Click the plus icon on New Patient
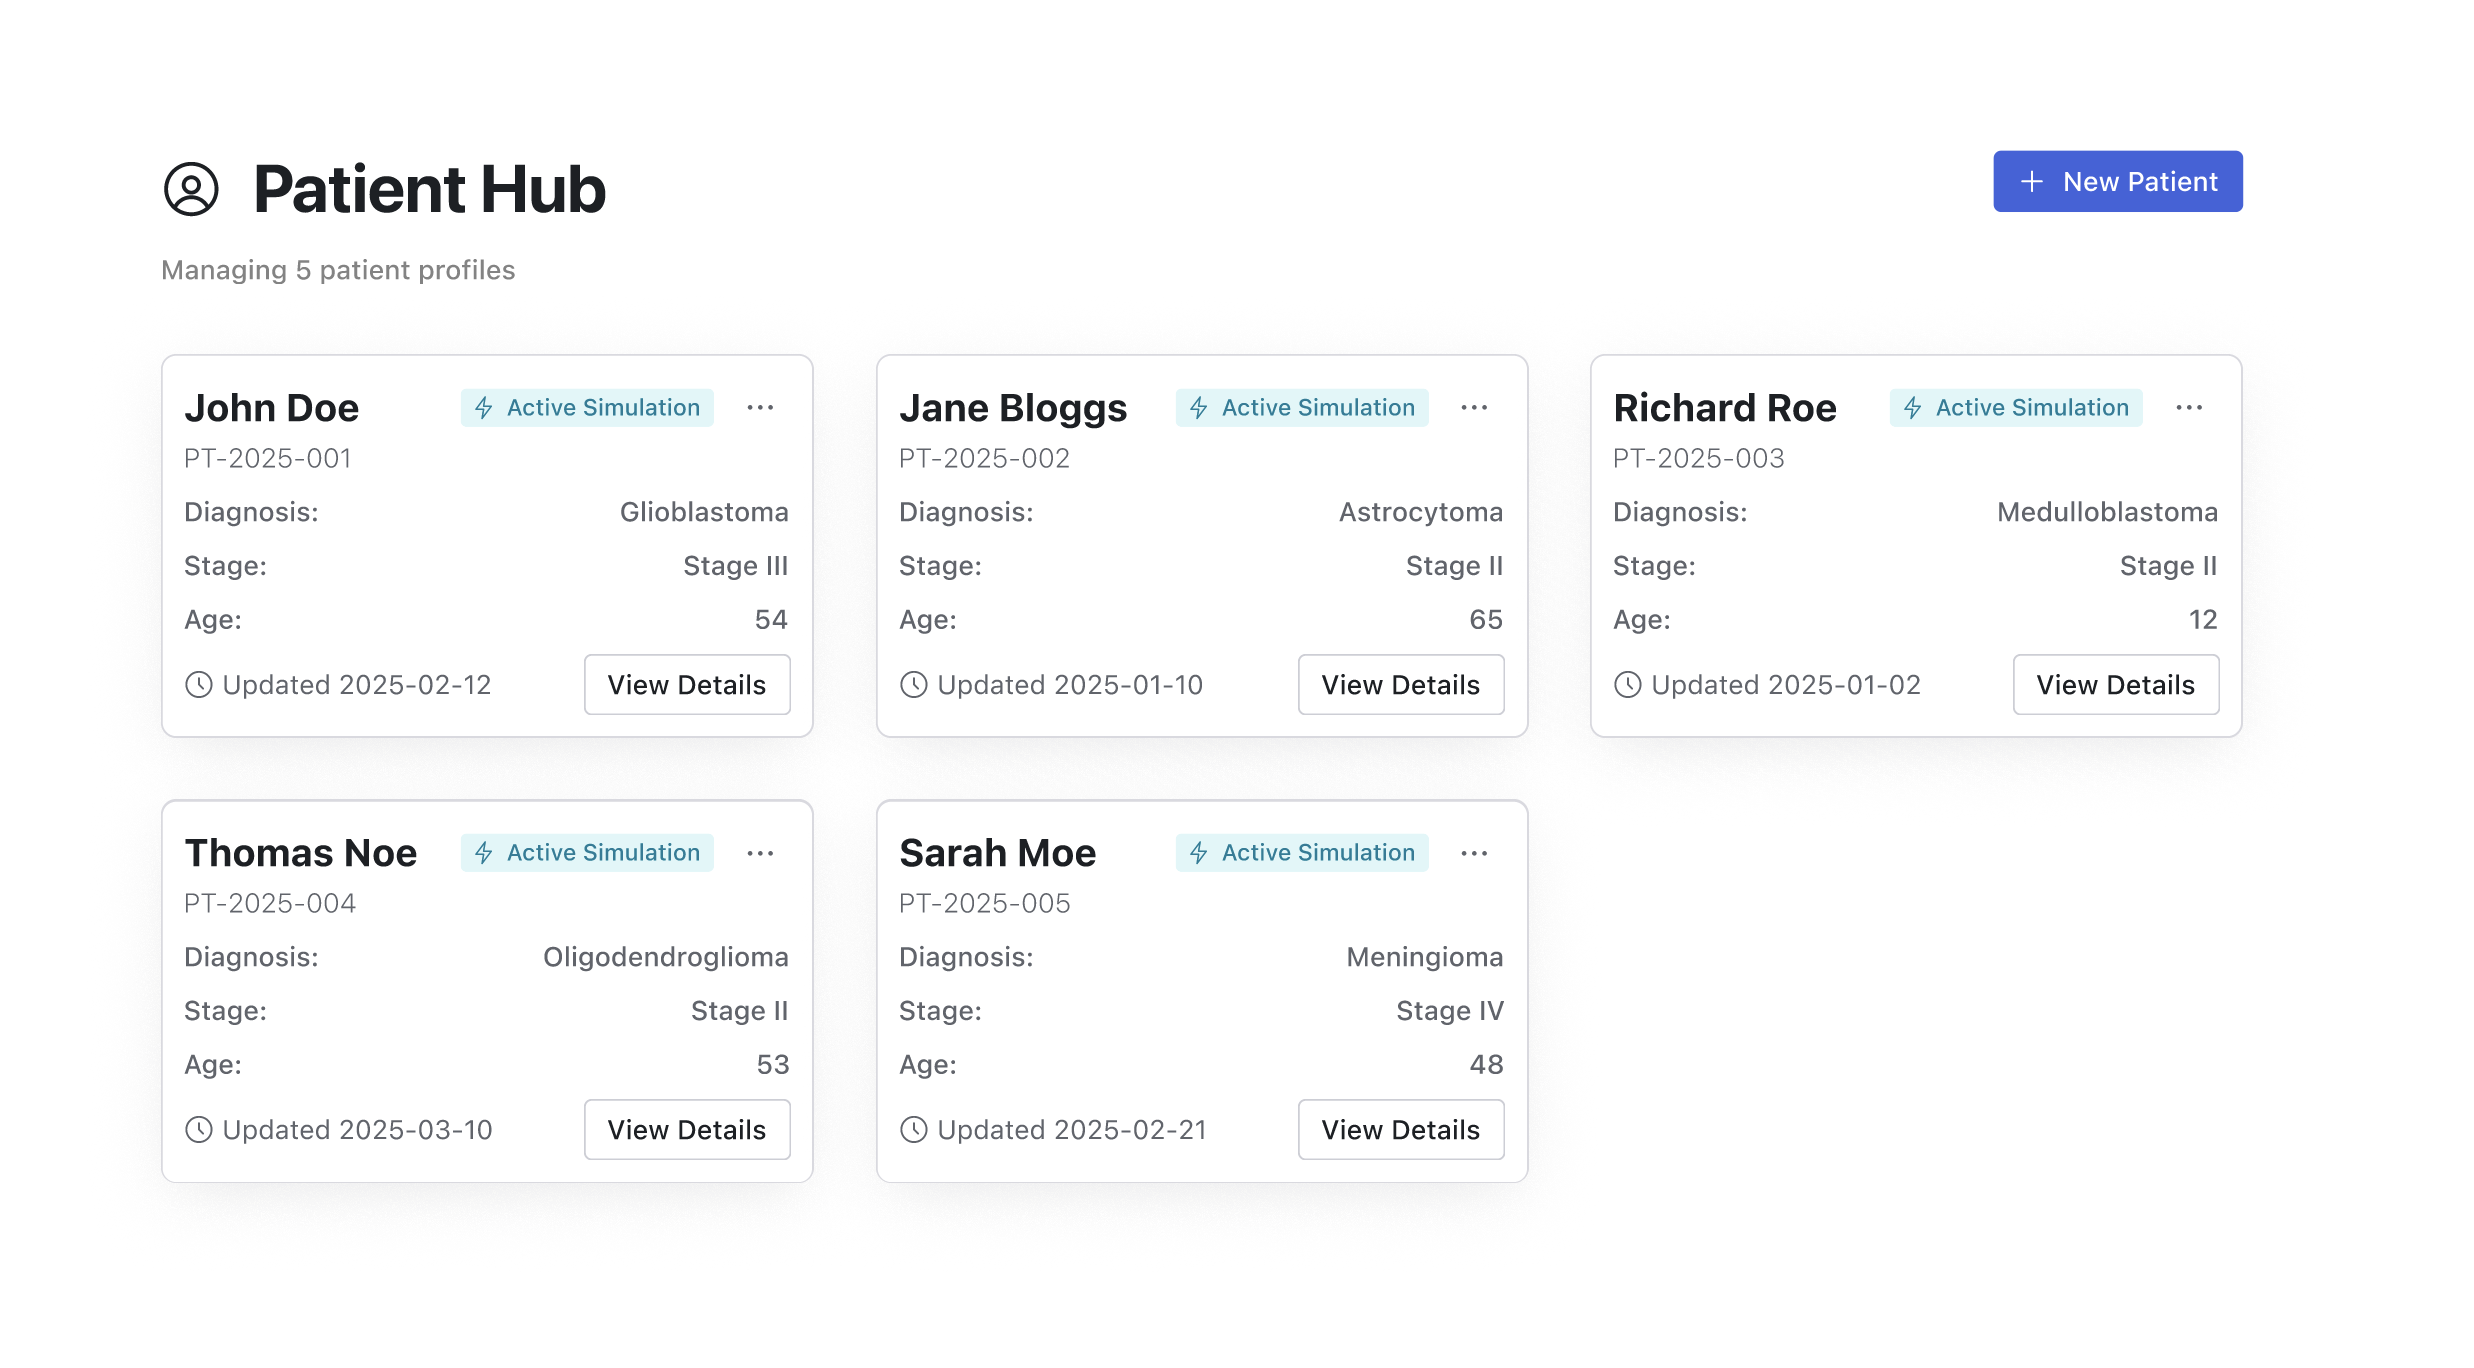The image size is (2474, 1368). [2031, 182]
